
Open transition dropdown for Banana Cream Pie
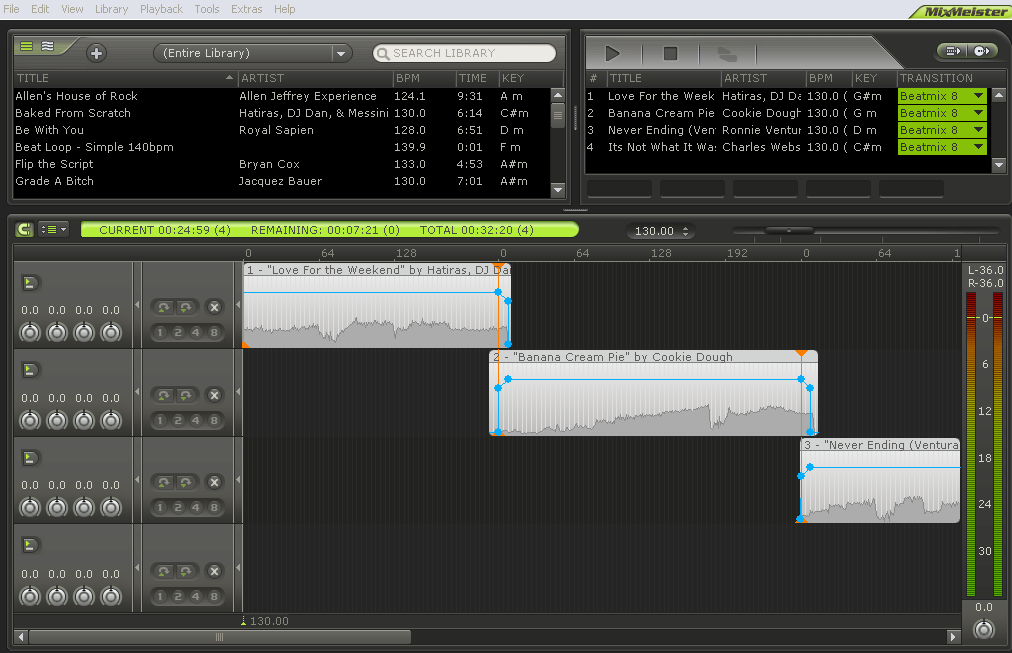(978, 113)
